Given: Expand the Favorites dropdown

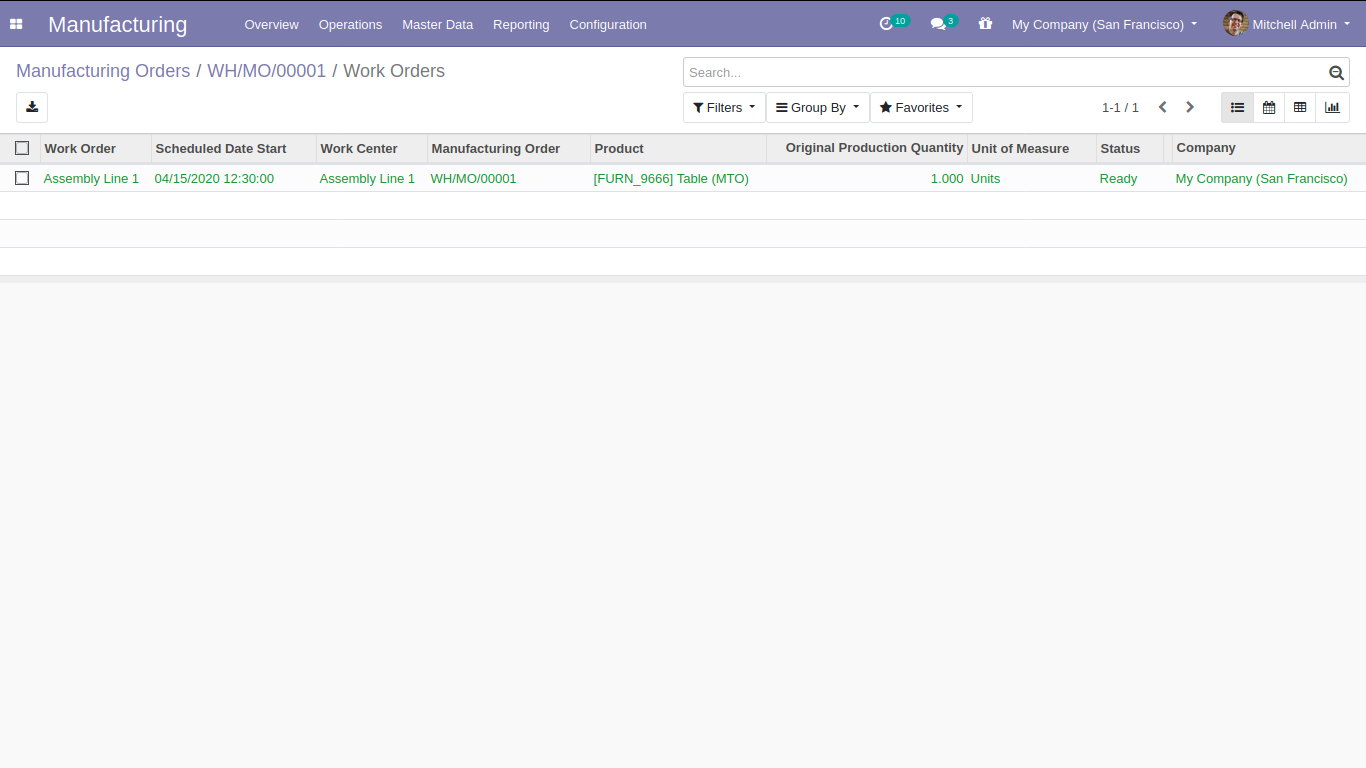Looking at the screenshot, I should click(x=921, y=107).
